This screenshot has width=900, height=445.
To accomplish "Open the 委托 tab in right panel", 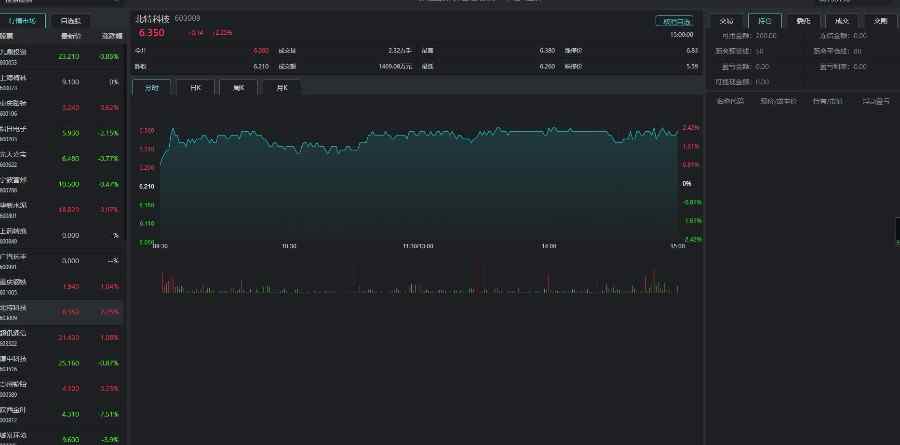I will (x=803, y=21).
